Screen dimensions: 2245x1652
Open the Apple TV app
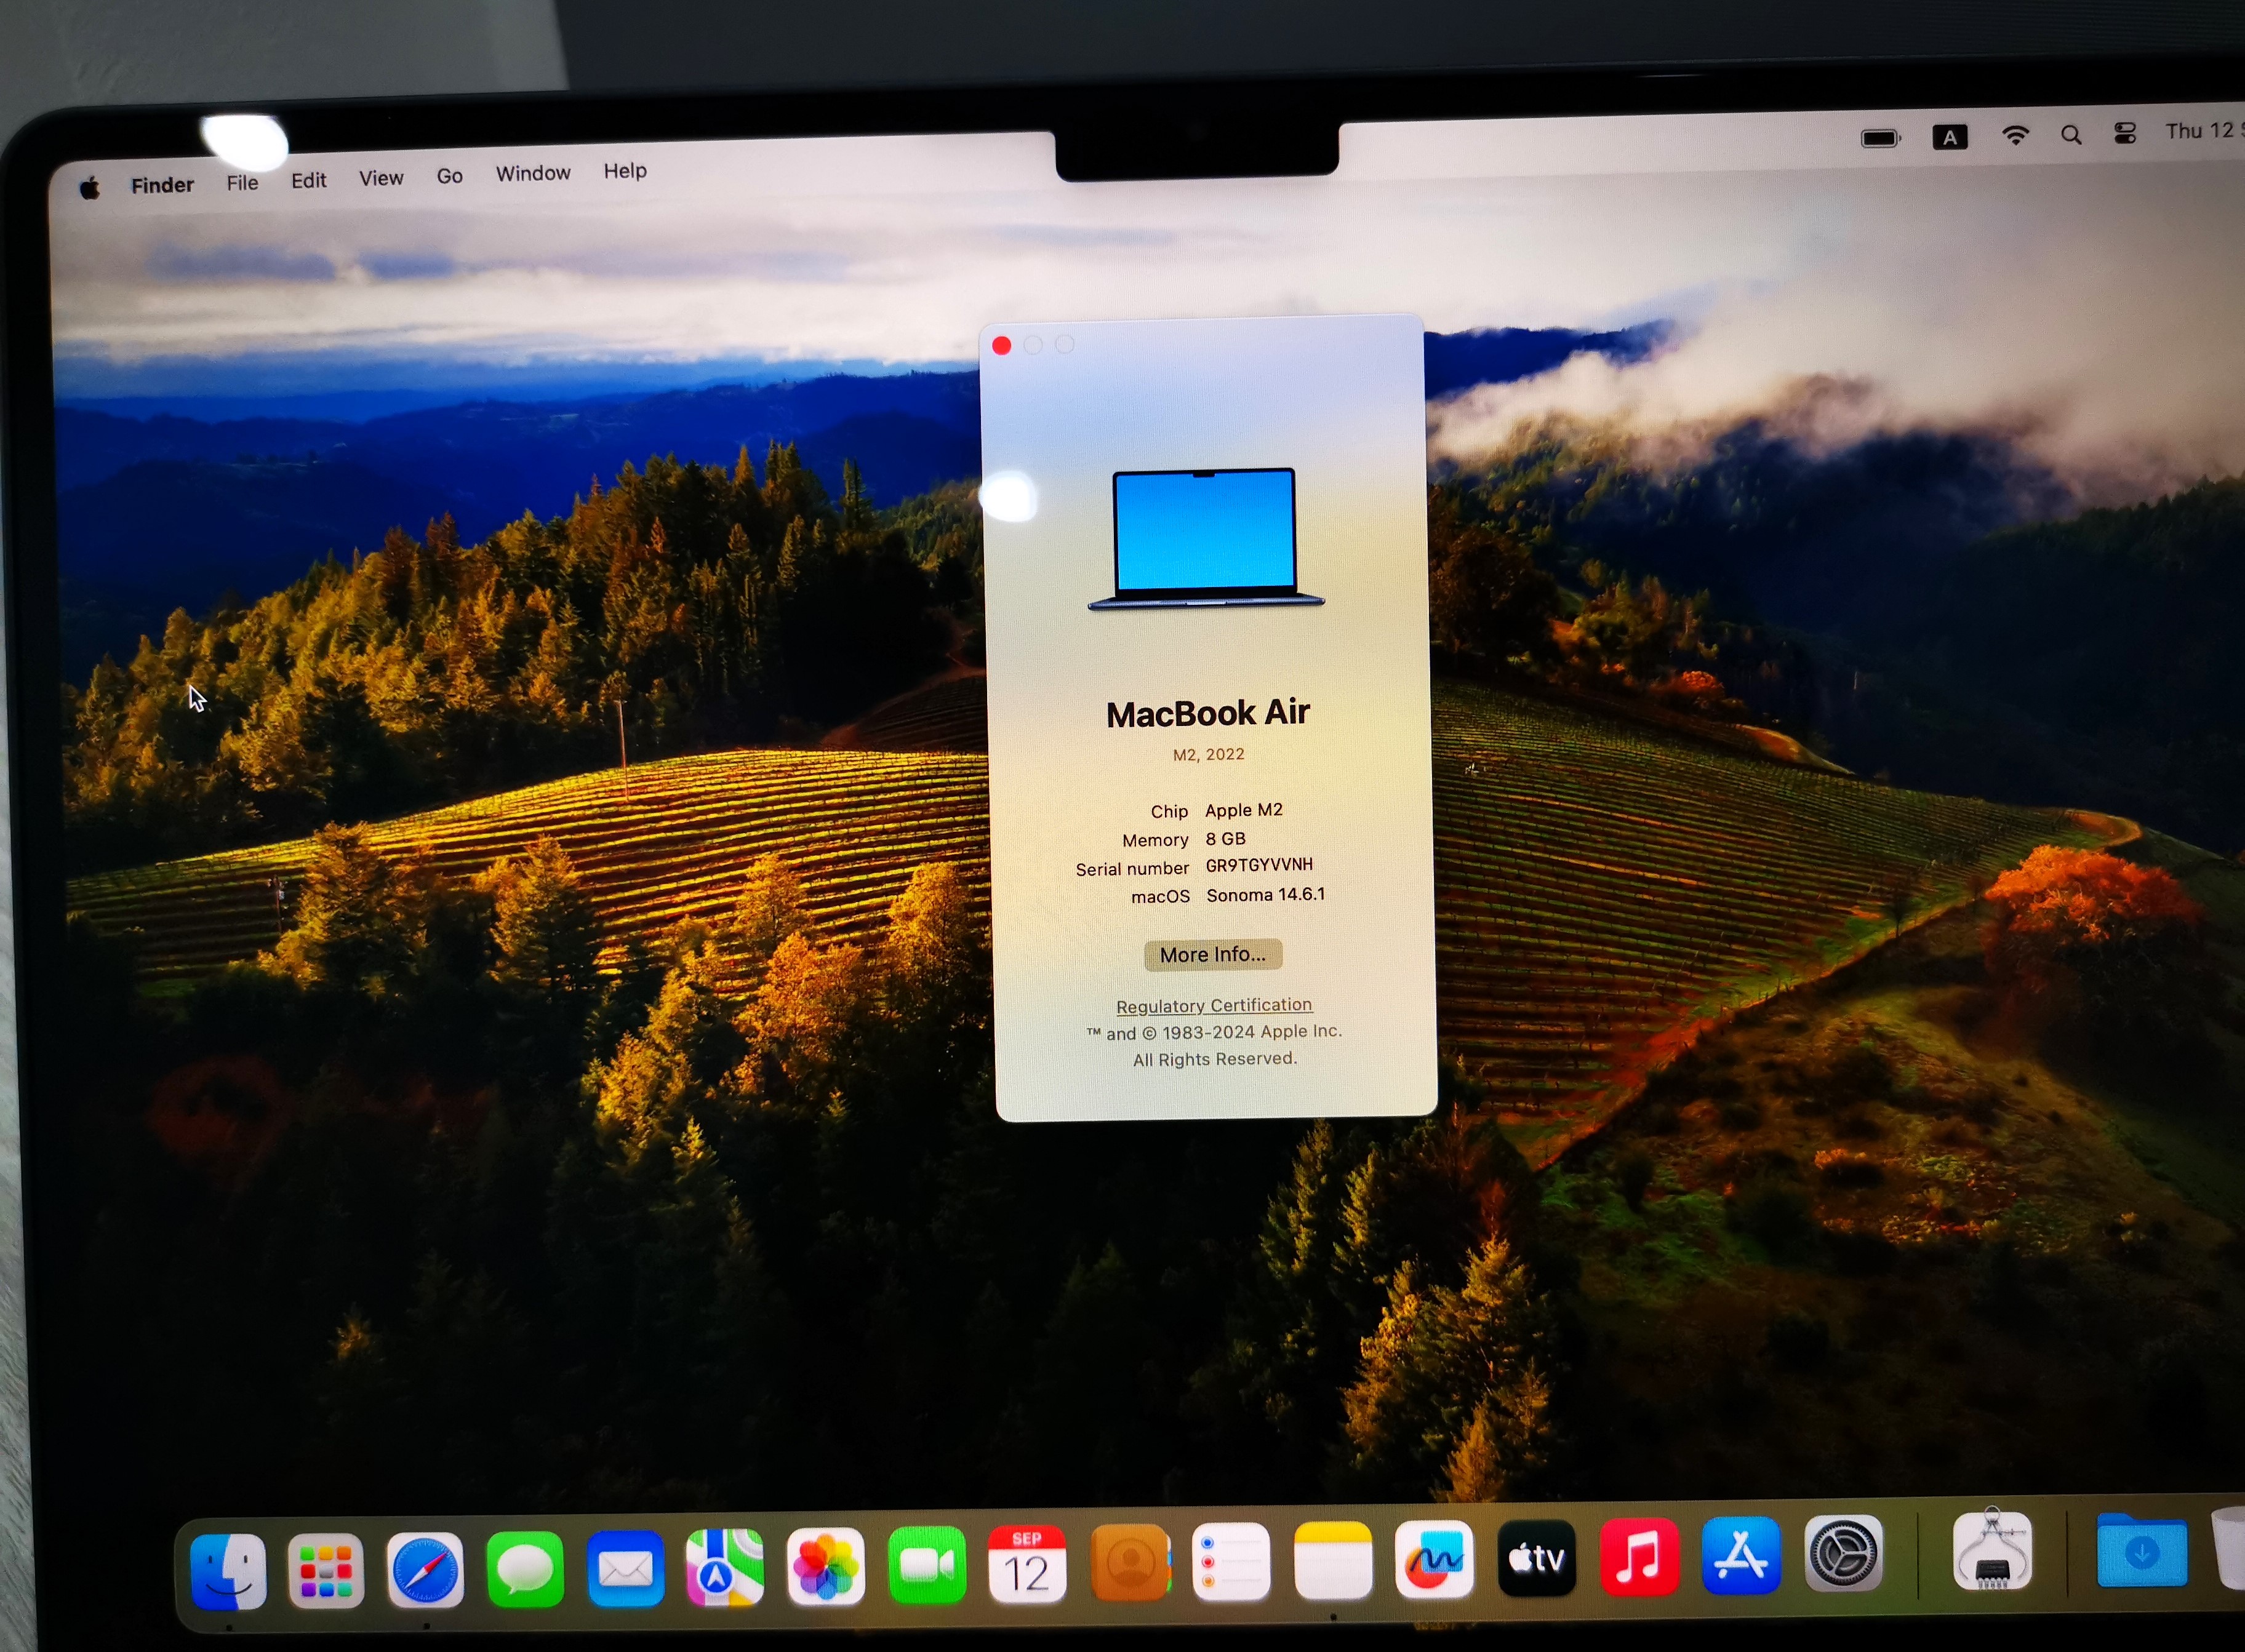tap(1537, 1556)
